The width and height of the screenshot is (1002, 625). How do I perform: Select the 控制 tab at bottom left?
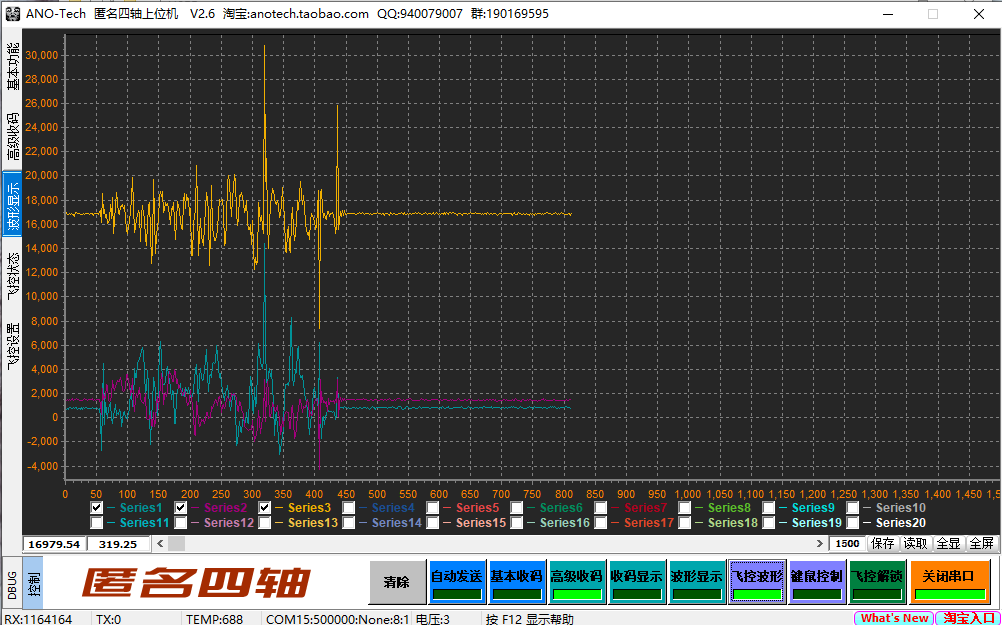click(33, 583)
